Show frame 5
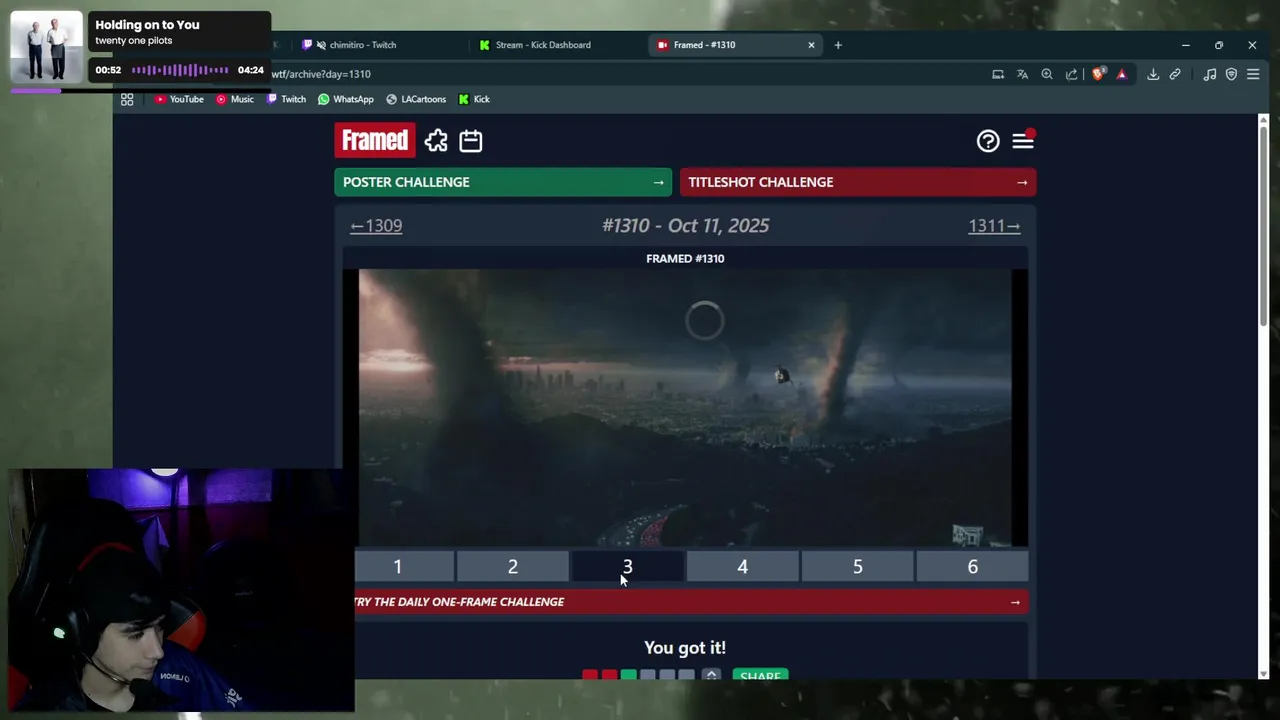 [857, 567]
